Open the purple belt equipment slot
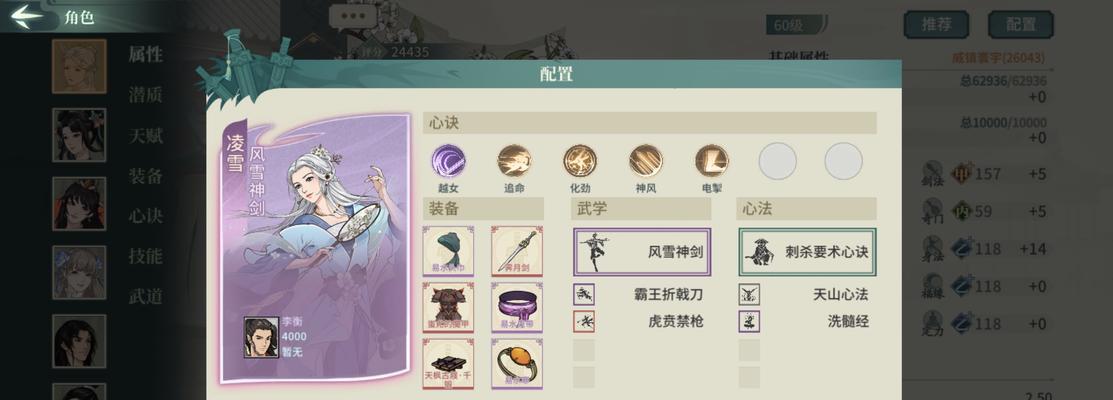1113x400 pixels. pyautogui.click(x=517, y=307)
